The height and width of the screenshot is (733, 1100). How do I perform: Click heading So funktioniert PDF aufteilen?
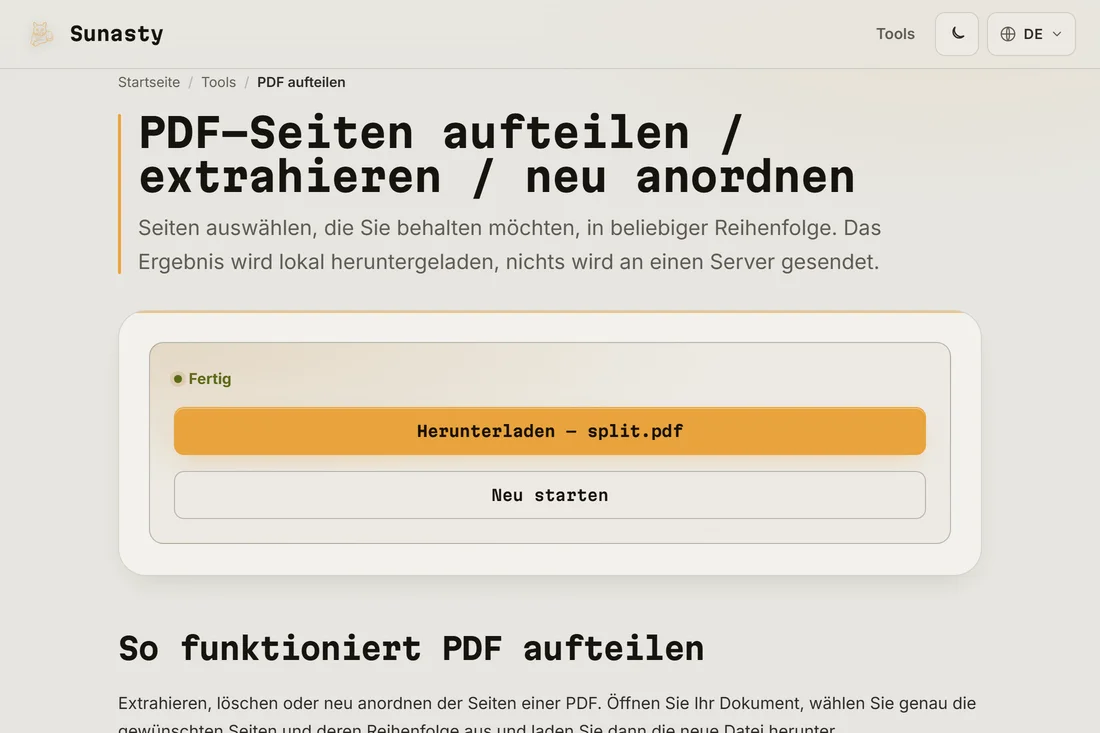(411, 648)
